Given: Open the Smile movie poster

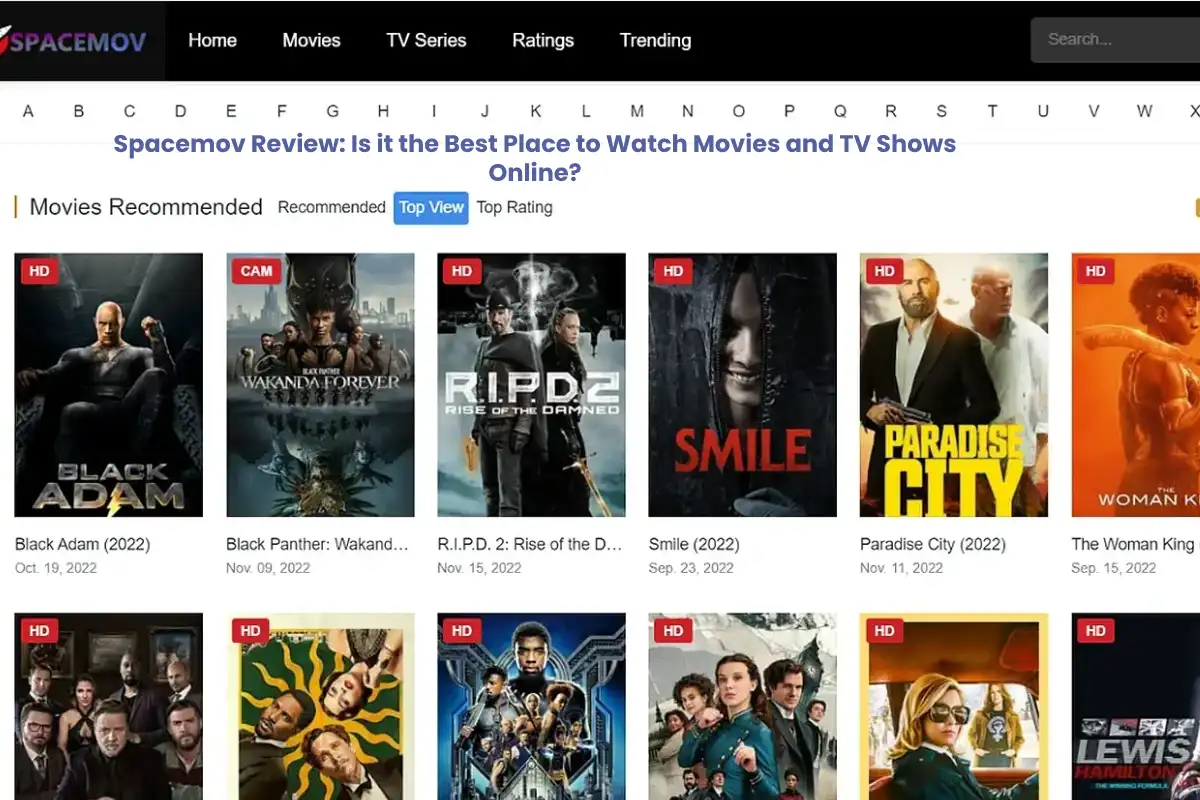Looking at the screenshot, I should pos(743,385).
